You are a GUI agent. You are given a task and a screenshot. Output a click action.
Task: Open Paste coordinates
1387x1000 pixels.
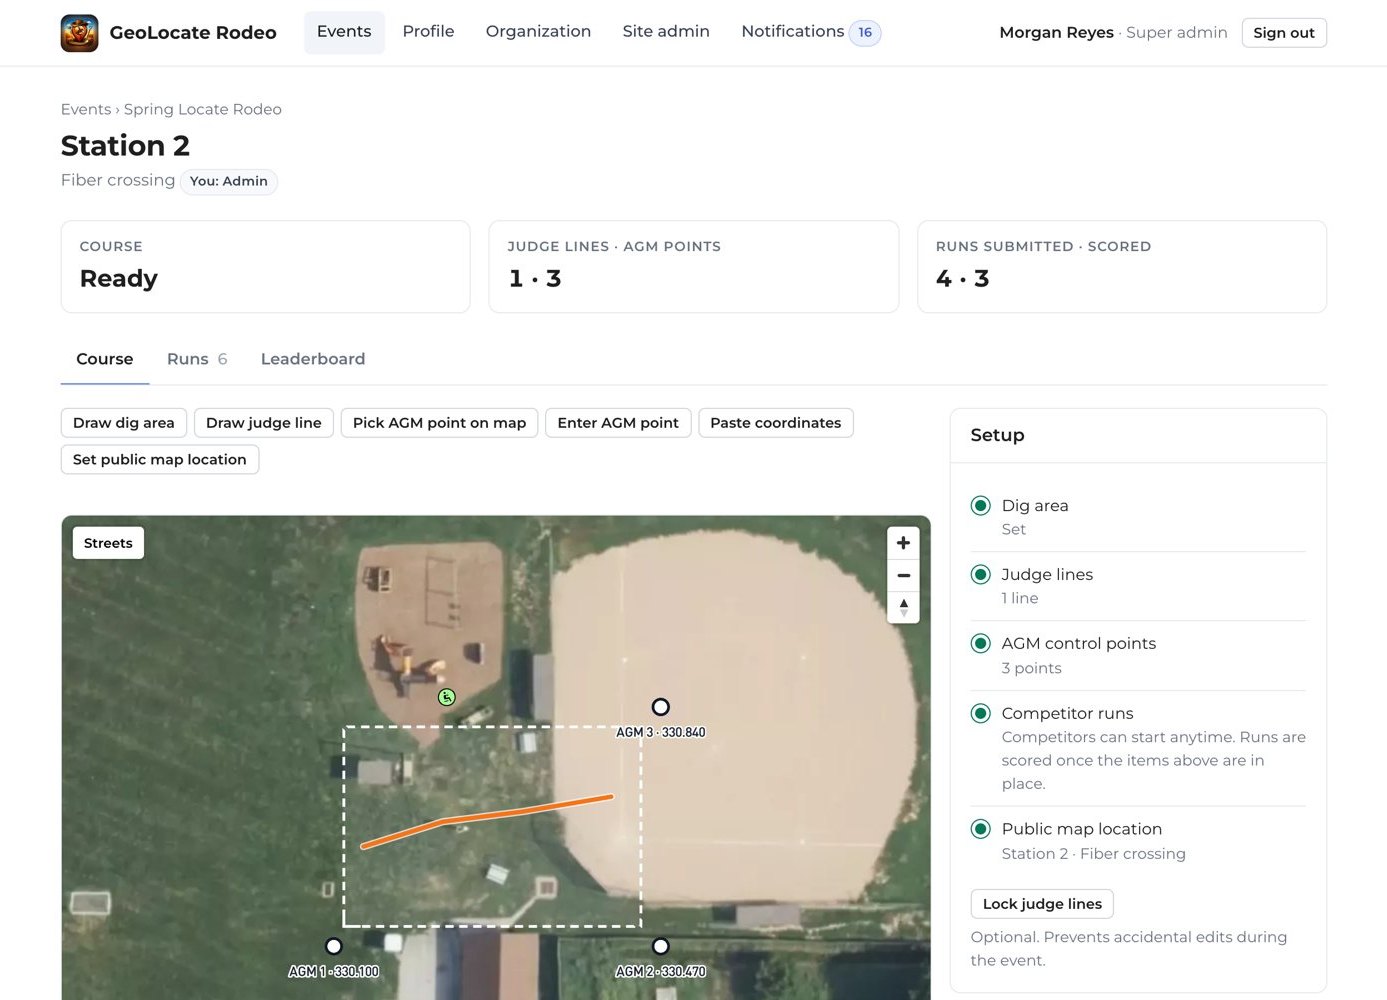coord(776,423)
